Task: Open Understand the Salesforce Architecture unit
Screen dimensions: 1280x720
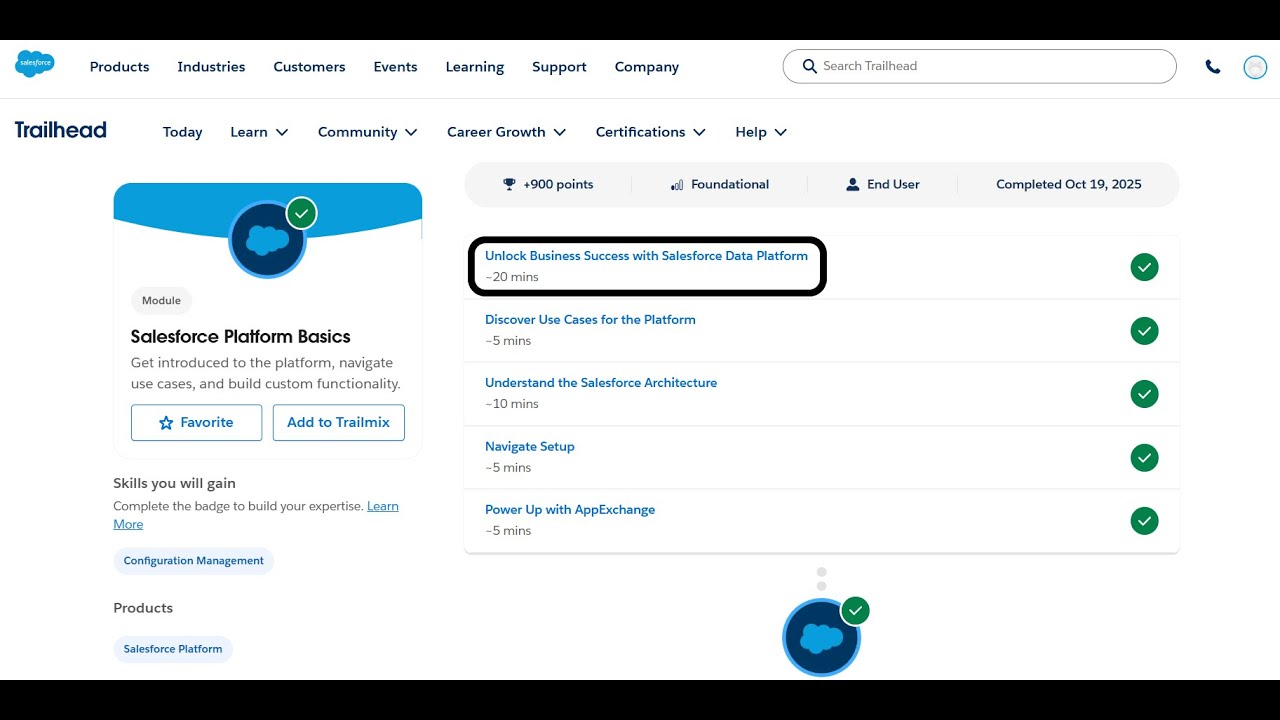Action: click(601, 383)
